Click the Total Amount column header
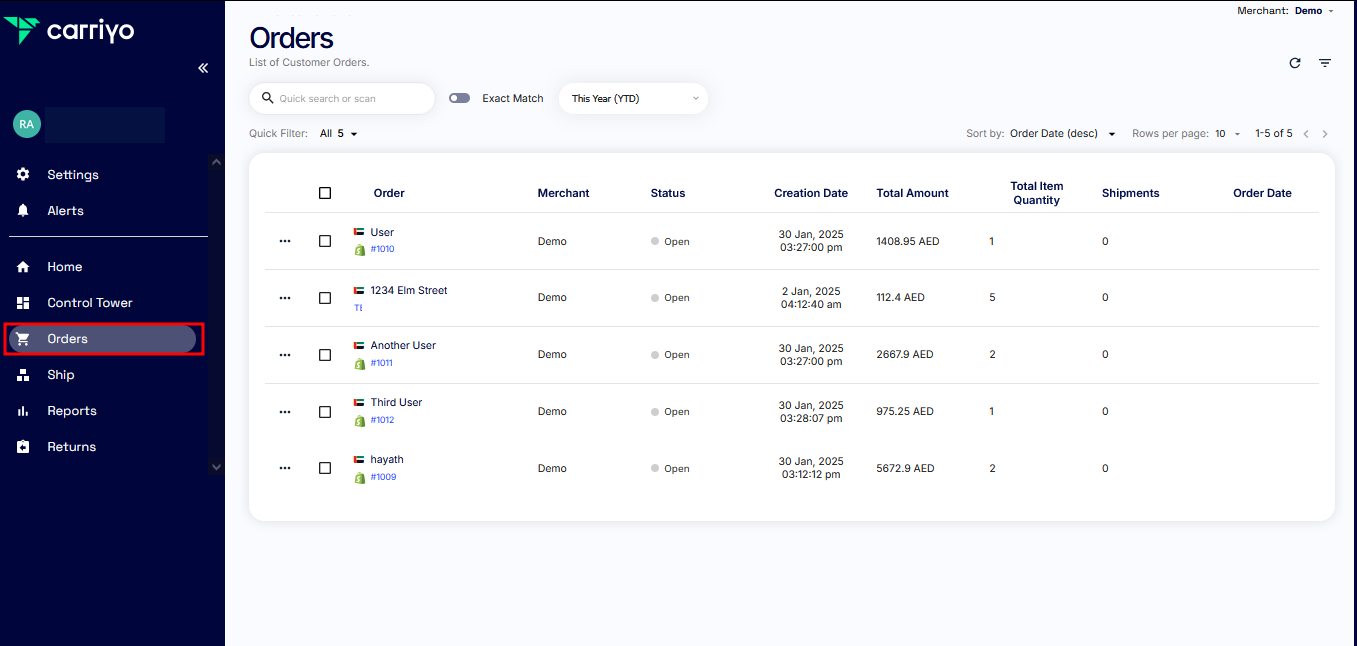1357x646 pixels. pyautogui.click(x=913, y=193)
